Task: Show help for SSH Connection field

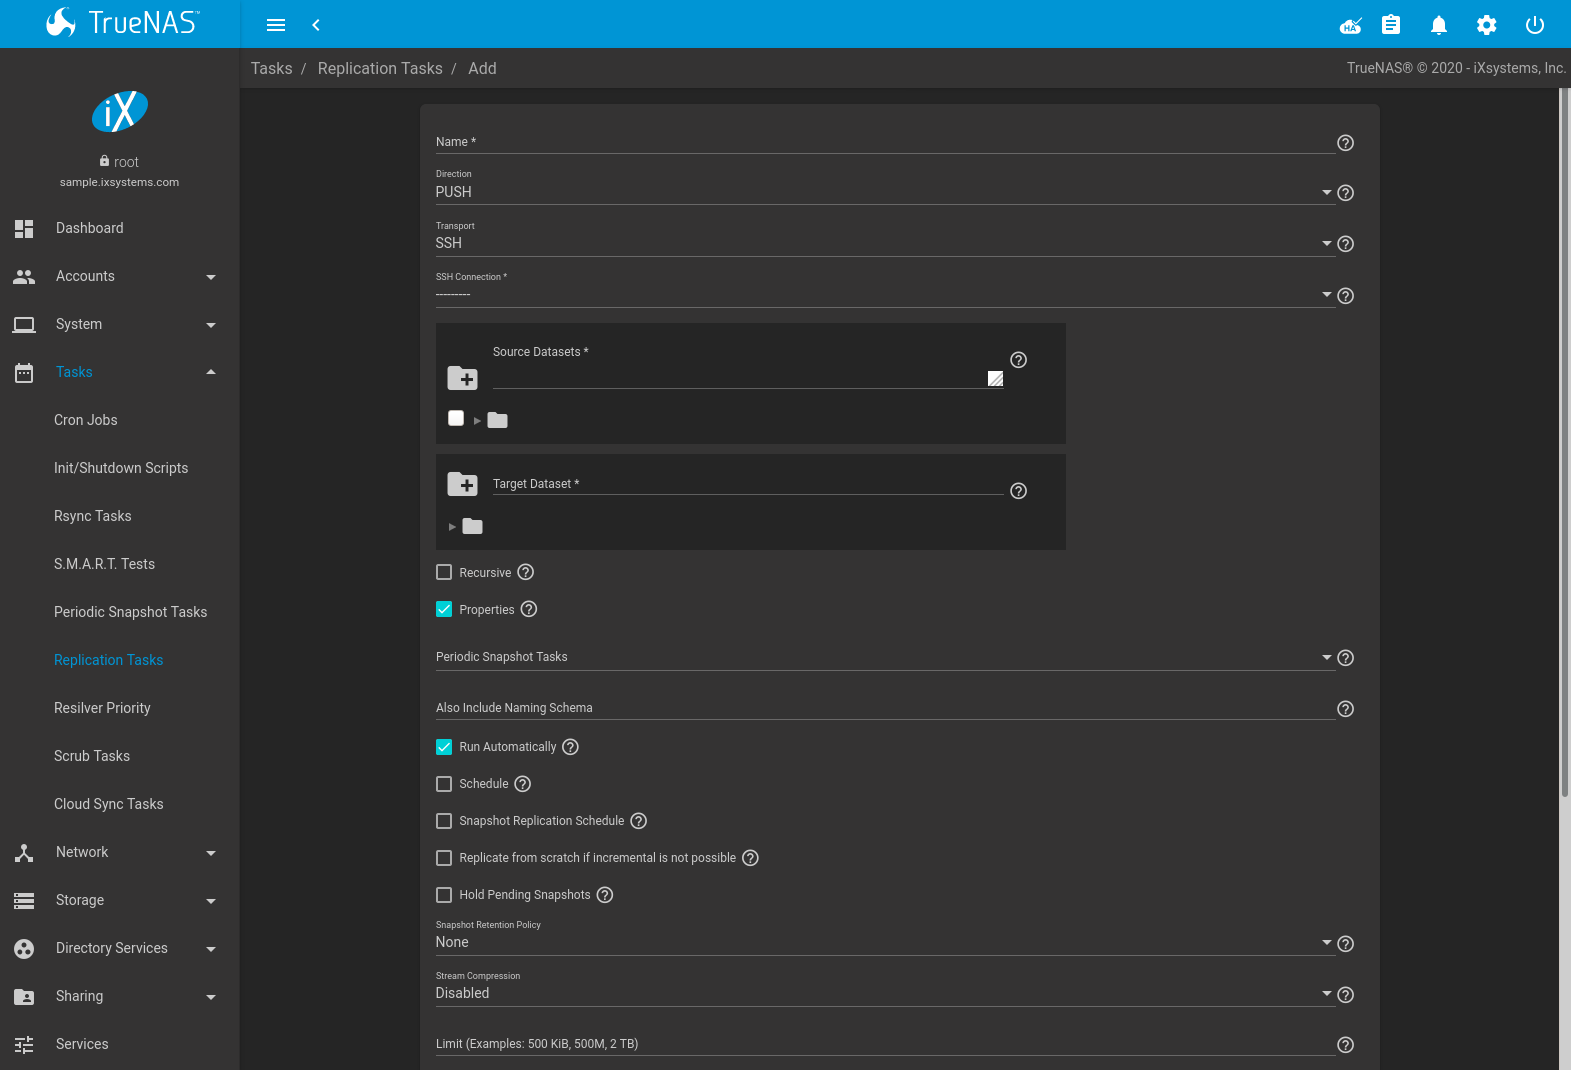Action: click(1346, 296)
